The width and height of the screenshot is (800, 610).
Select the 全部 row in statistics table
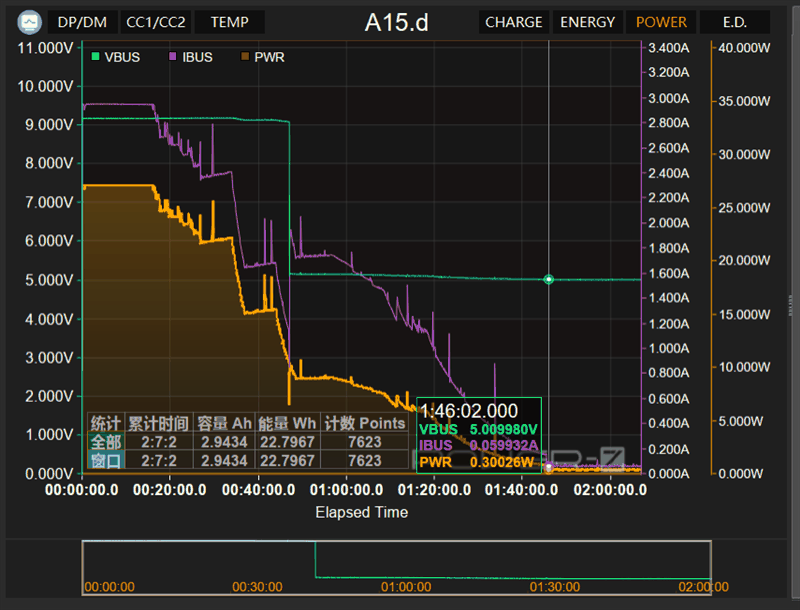[105, 442]
